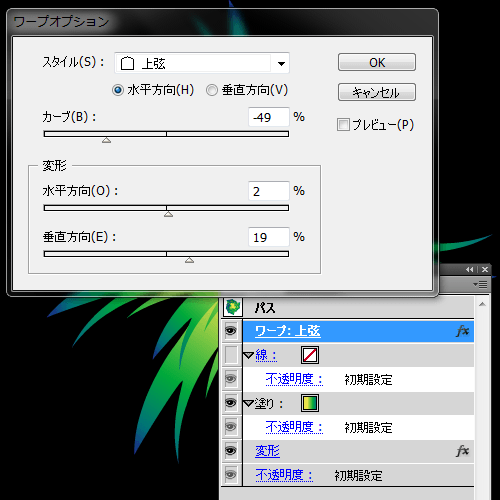This screenshot has width=500, height=500.
Task: Click the 上弦 arc style icon
Action: click(x=127, y=63)
